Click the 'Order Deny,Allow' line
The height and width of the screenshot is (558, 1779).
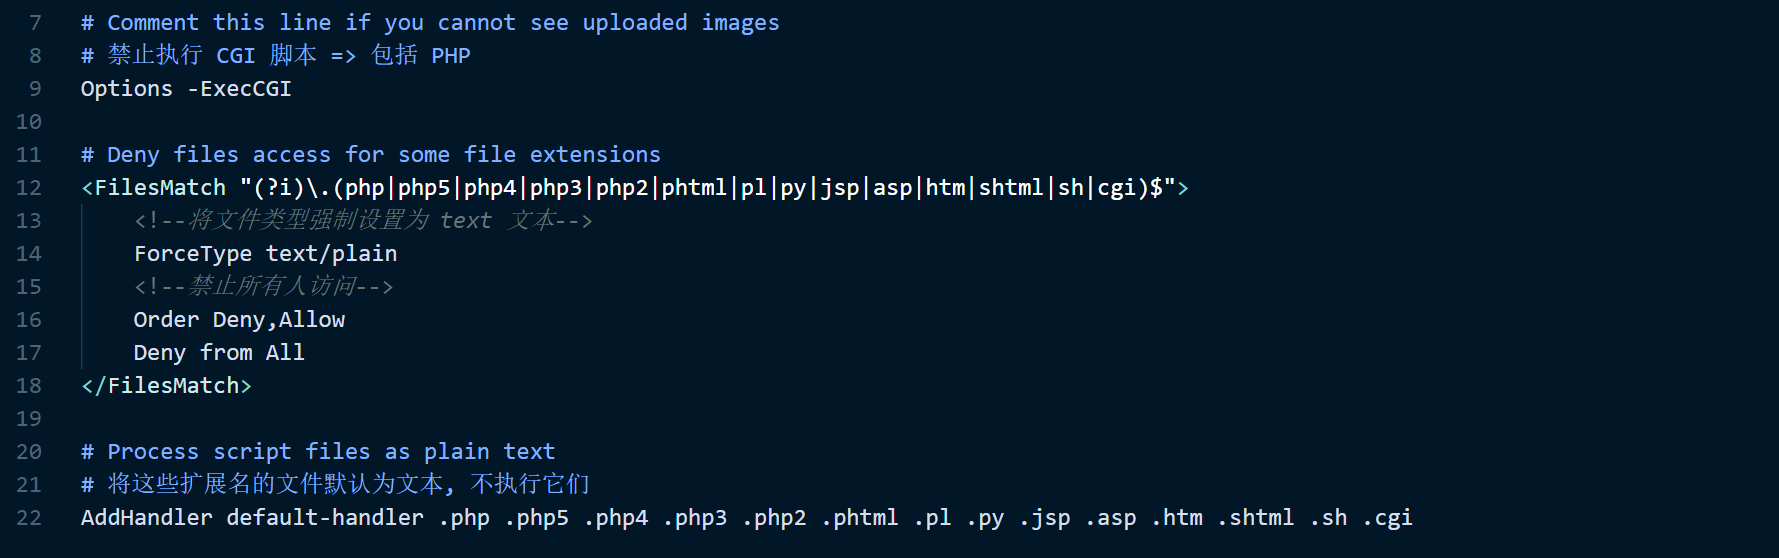(239, 320)
